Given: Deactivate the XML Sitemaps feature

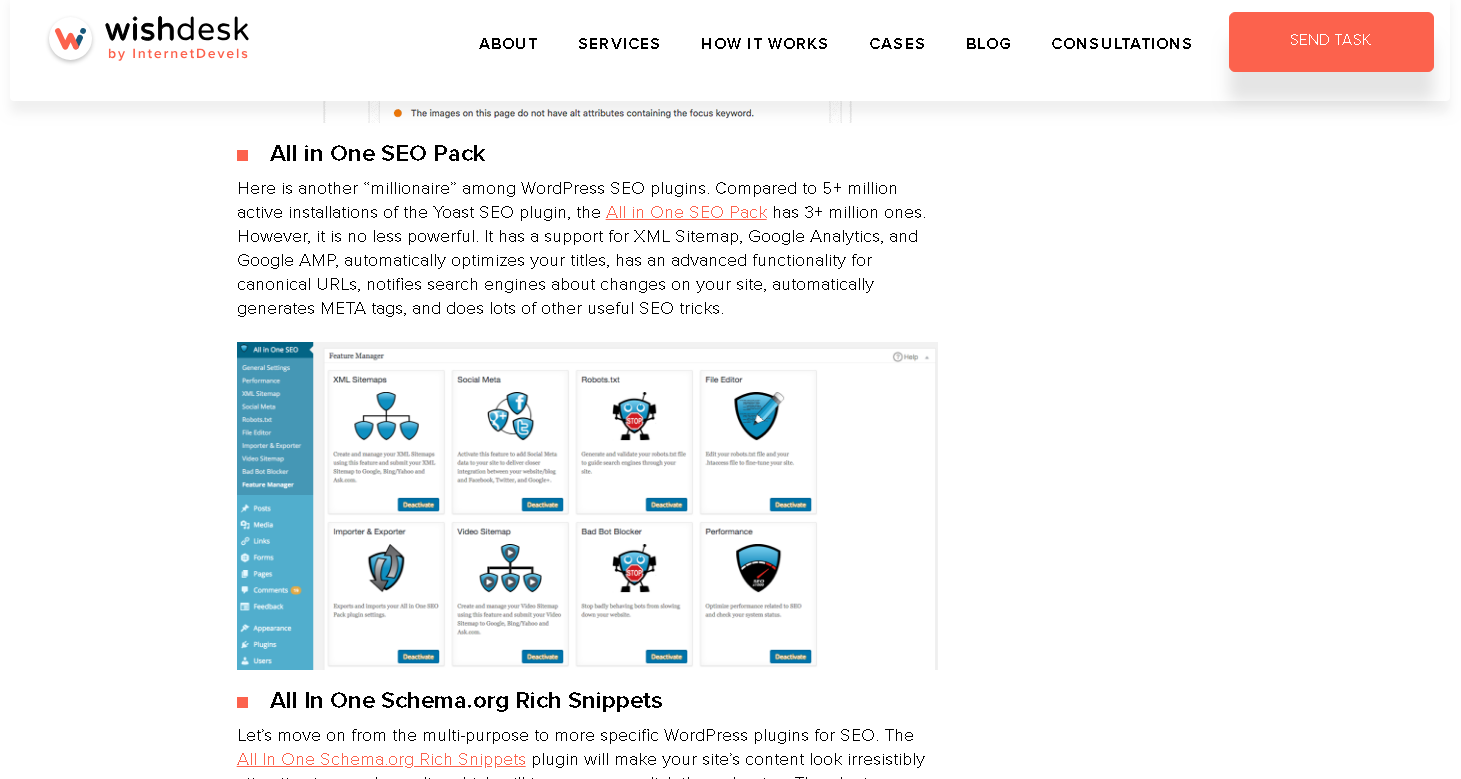Looking at the screenshot, I should click(x=418, y=505).
